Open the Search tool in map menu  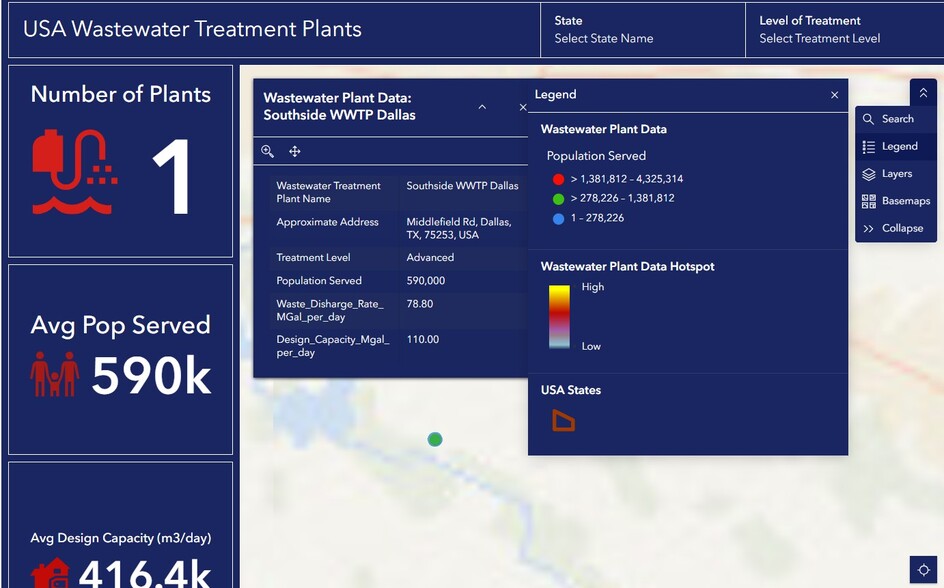click(x=895, y=119)
